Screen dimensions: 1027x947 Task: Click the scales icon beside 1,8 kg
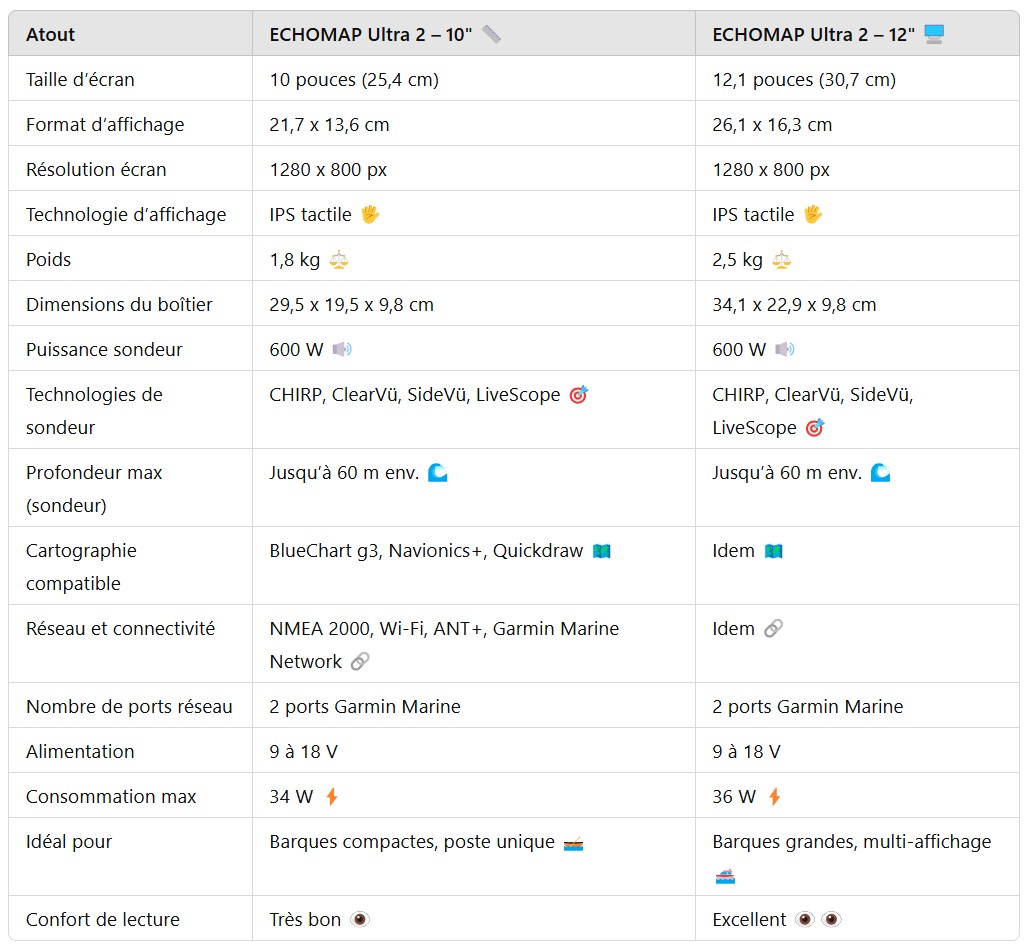click(x=339, y=260)
